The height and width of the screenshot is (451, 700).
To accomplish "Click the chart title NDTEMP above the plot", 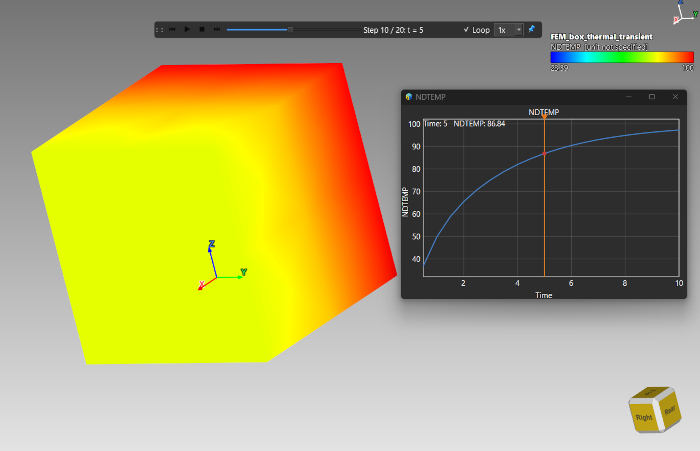I will coord(544,112).
